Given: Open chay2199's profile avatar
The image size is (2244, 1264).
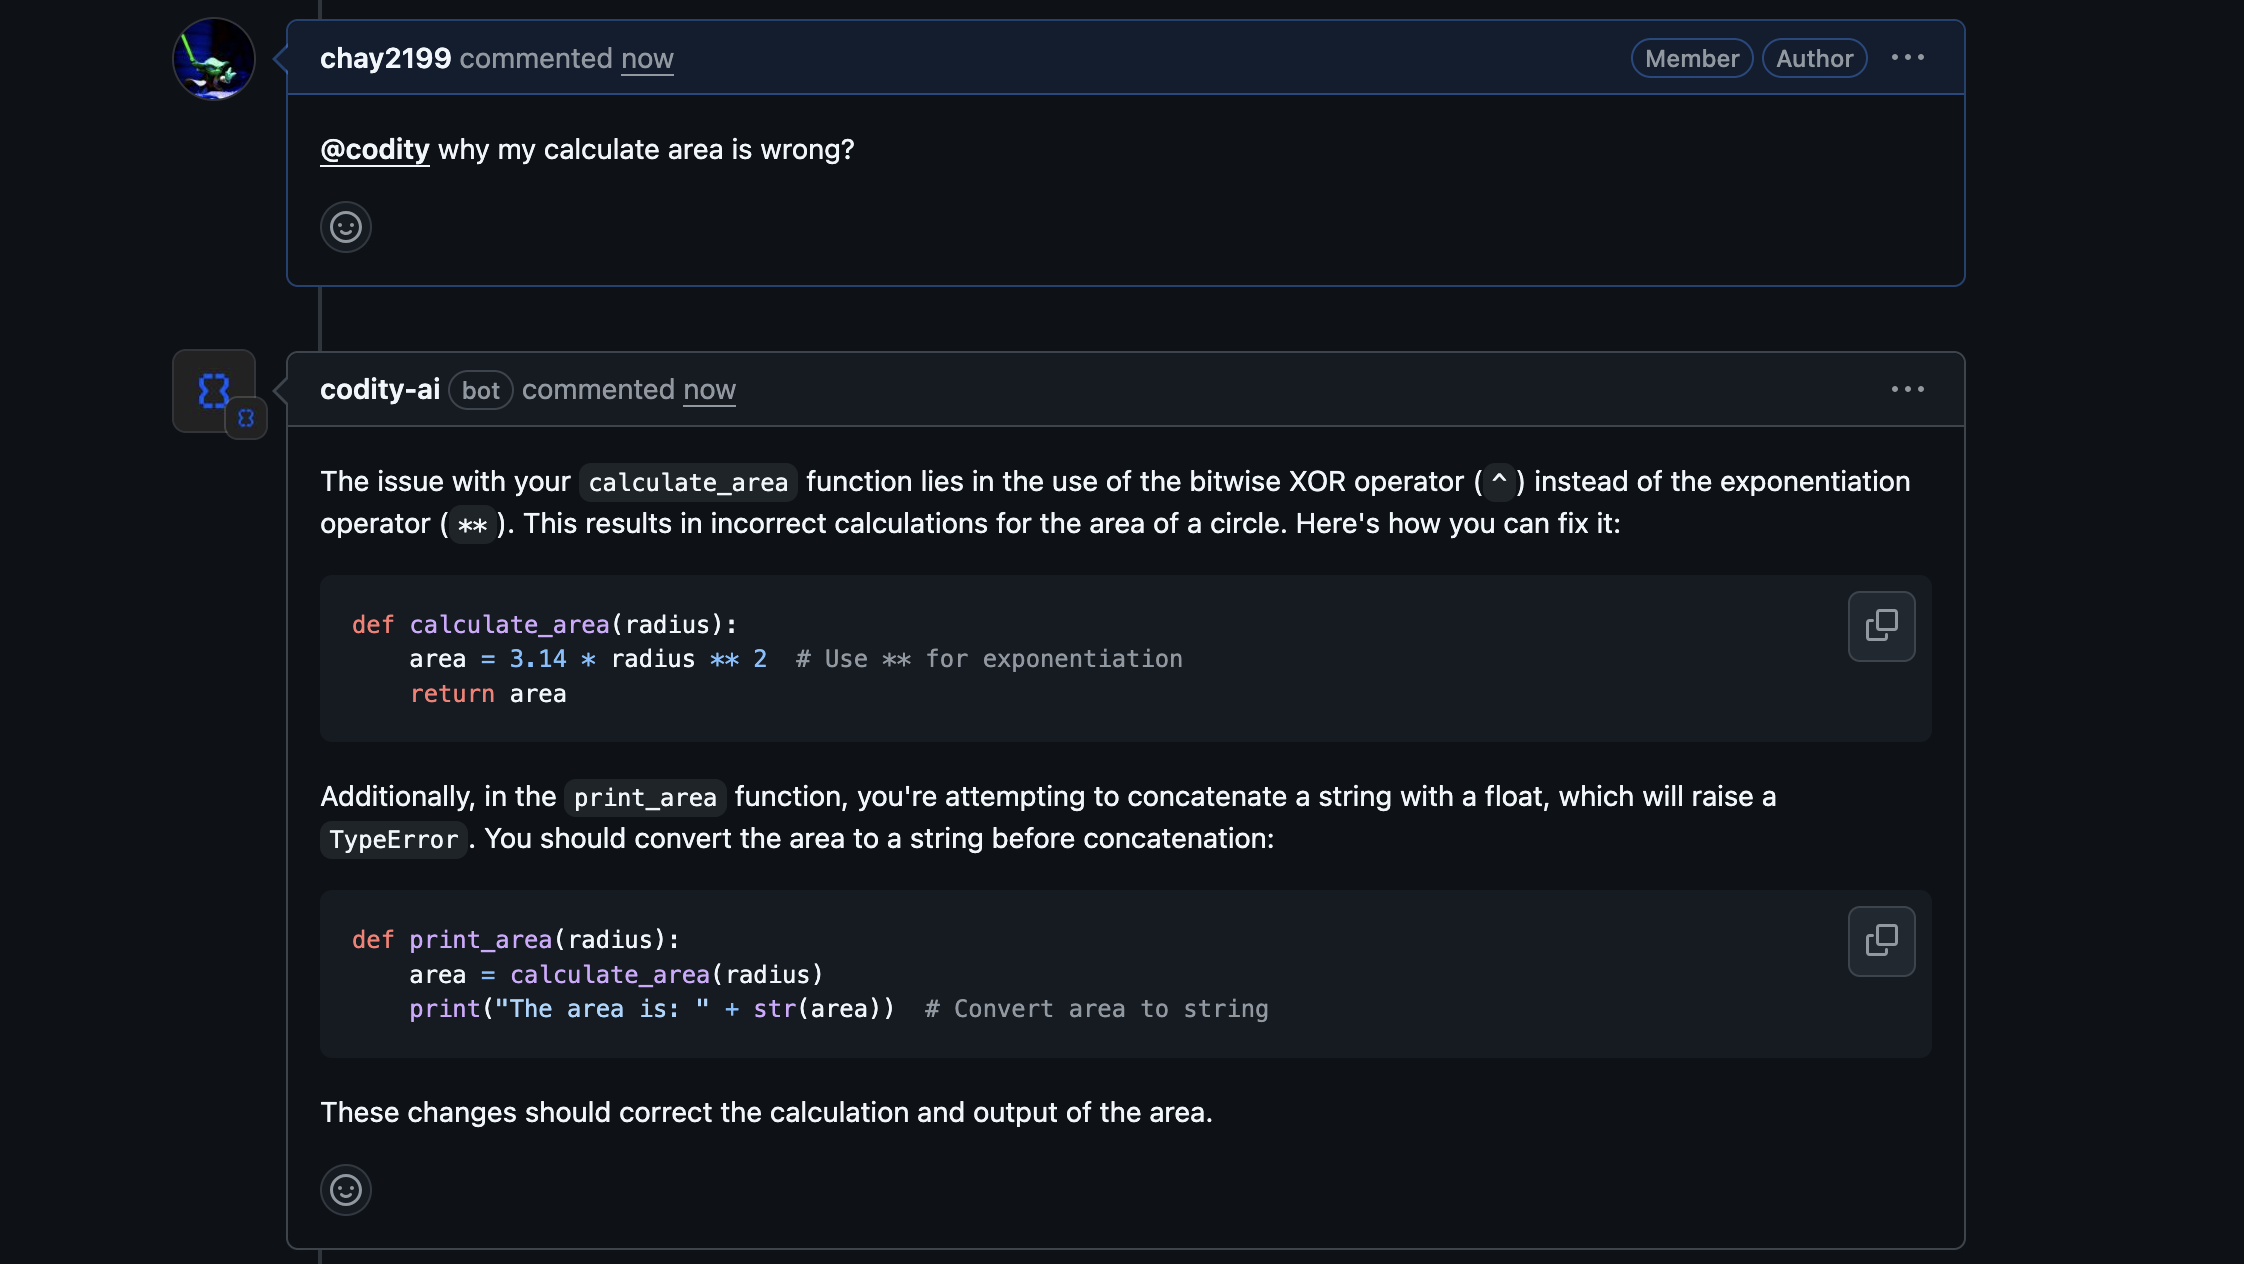Looking at the screenshot, I should tap(213, 58).
